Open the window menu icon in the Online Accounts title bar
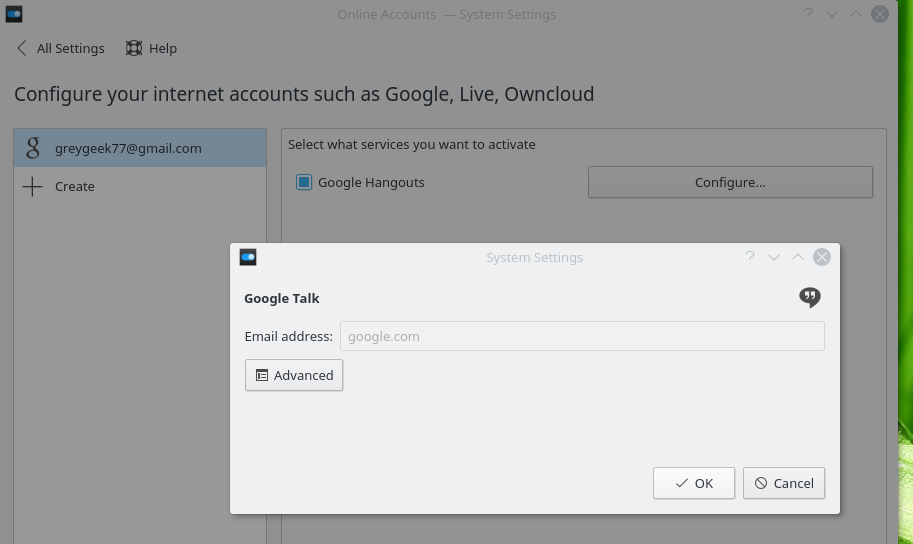This screenshot has height=544, width=913. [14, 14]
